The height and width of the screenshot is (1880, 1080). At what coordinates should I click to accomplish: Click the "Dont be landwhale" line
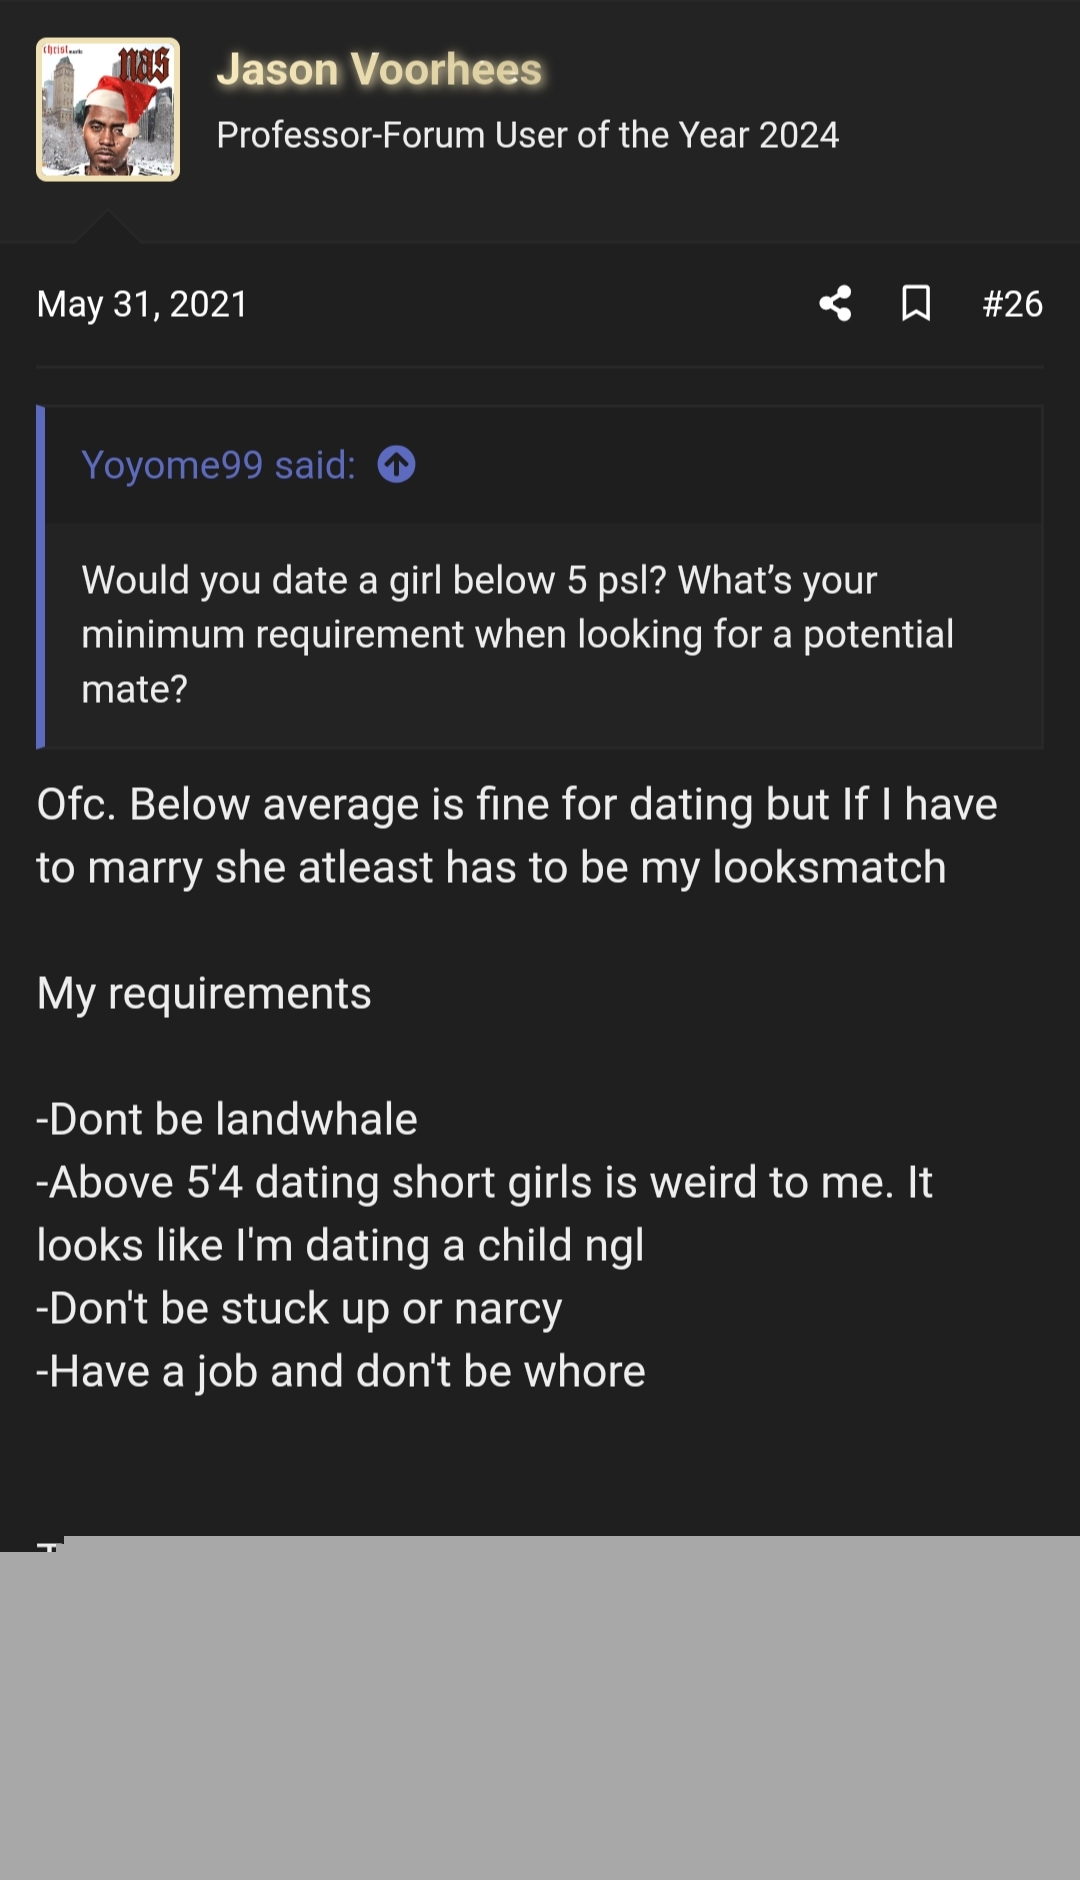227,1119
